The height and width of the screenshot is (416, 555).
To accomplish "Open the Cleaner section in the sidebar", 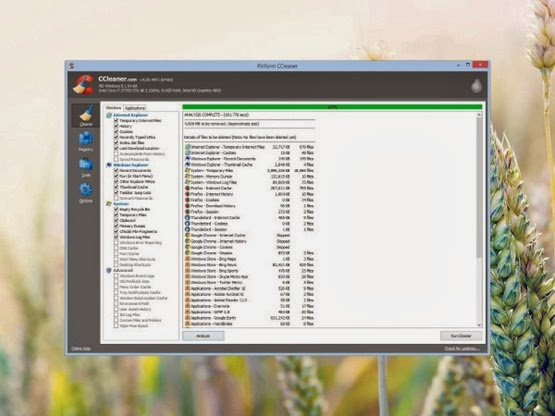I will (x=86, y=115).
